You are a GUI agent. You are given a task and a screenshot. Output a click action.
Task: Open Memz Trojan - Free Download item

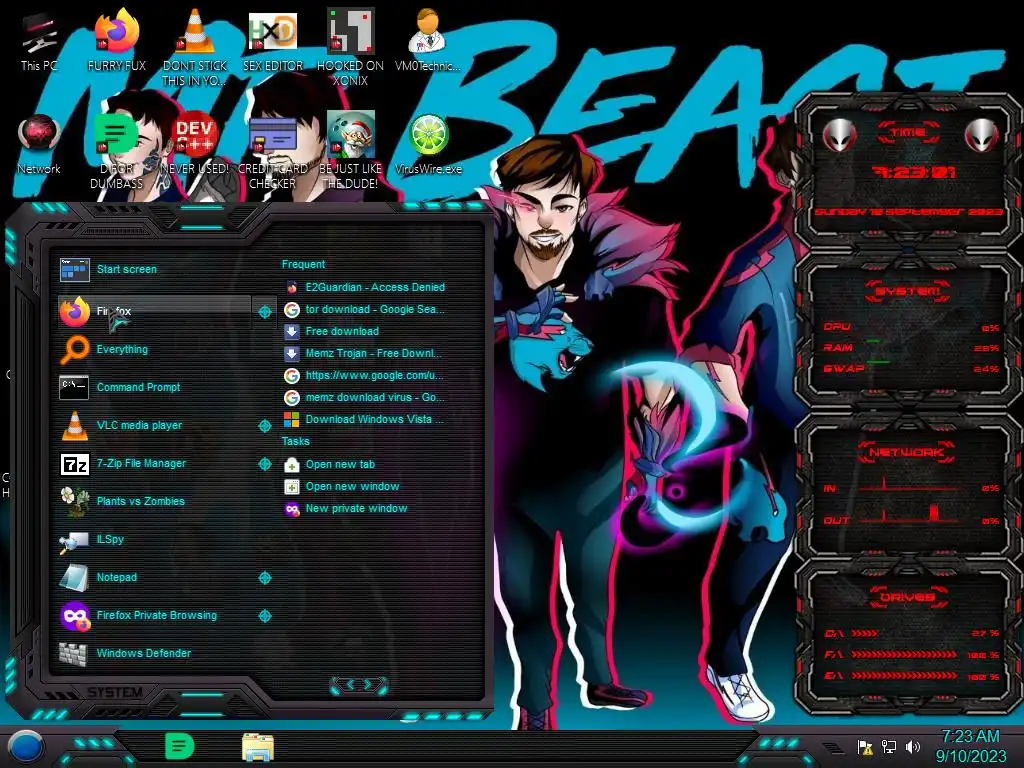(x=364, y=353)
